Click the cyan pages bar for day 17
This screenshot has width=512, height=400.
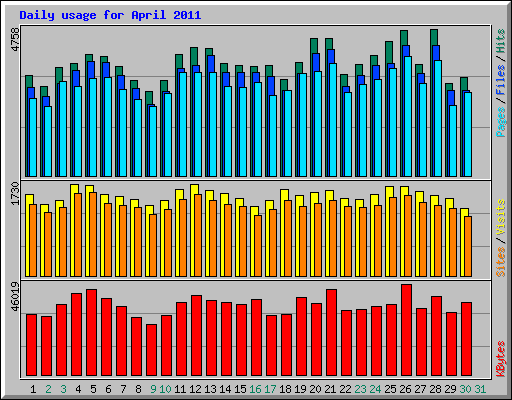click(x=273, y=136)
